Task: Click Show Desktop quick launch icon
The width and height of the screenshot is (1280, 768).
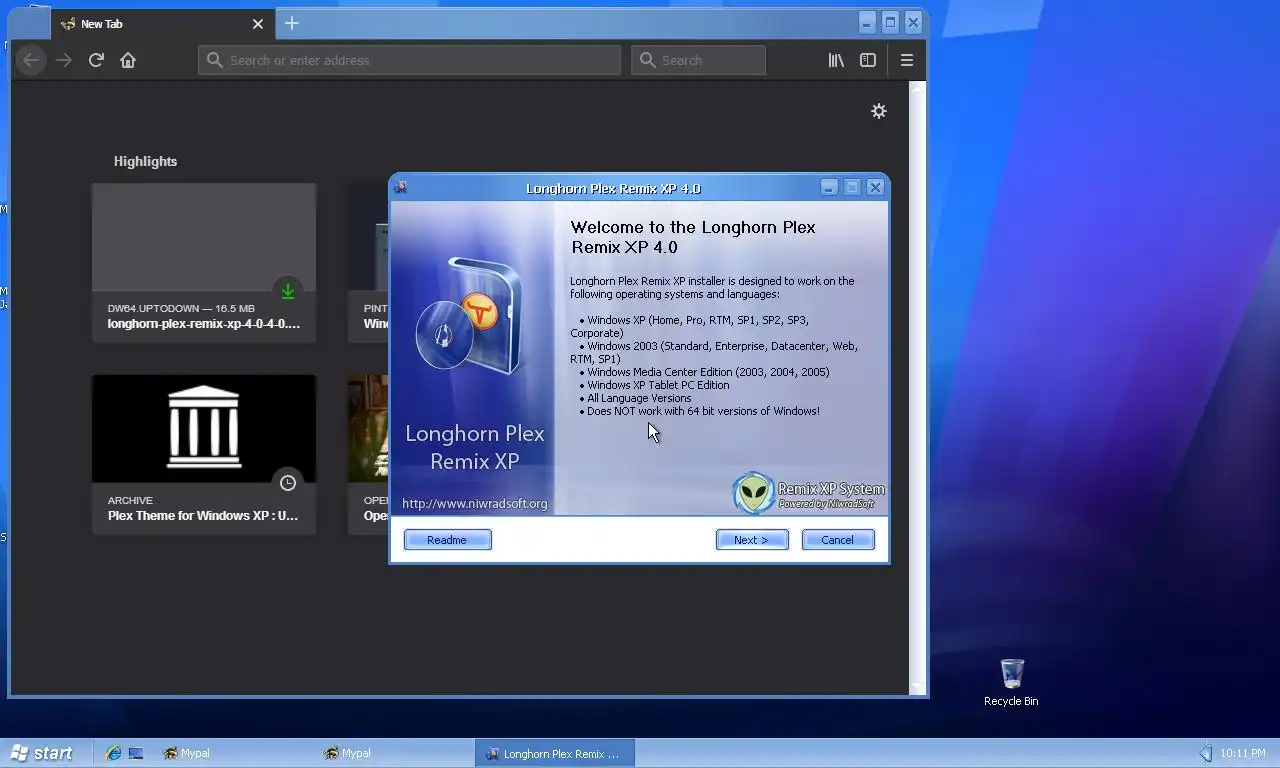Action: tap(136, 753)
